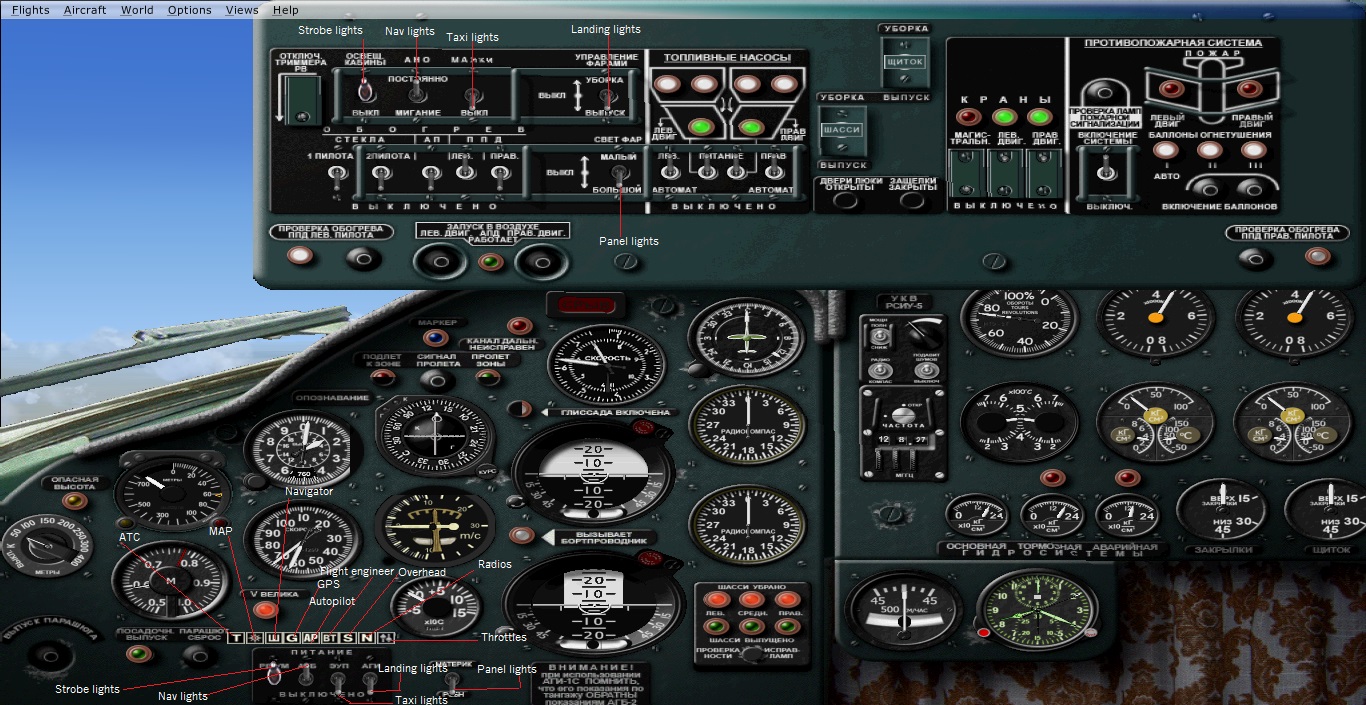Click the T (ATC) panel icon

coord(236,638)
